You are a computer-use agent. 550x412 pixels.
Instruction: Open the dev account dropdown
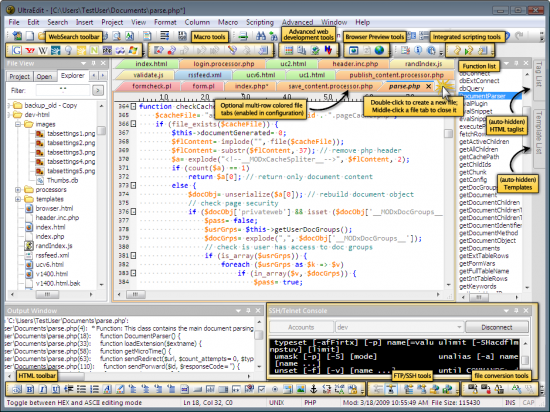click(459, 327)
